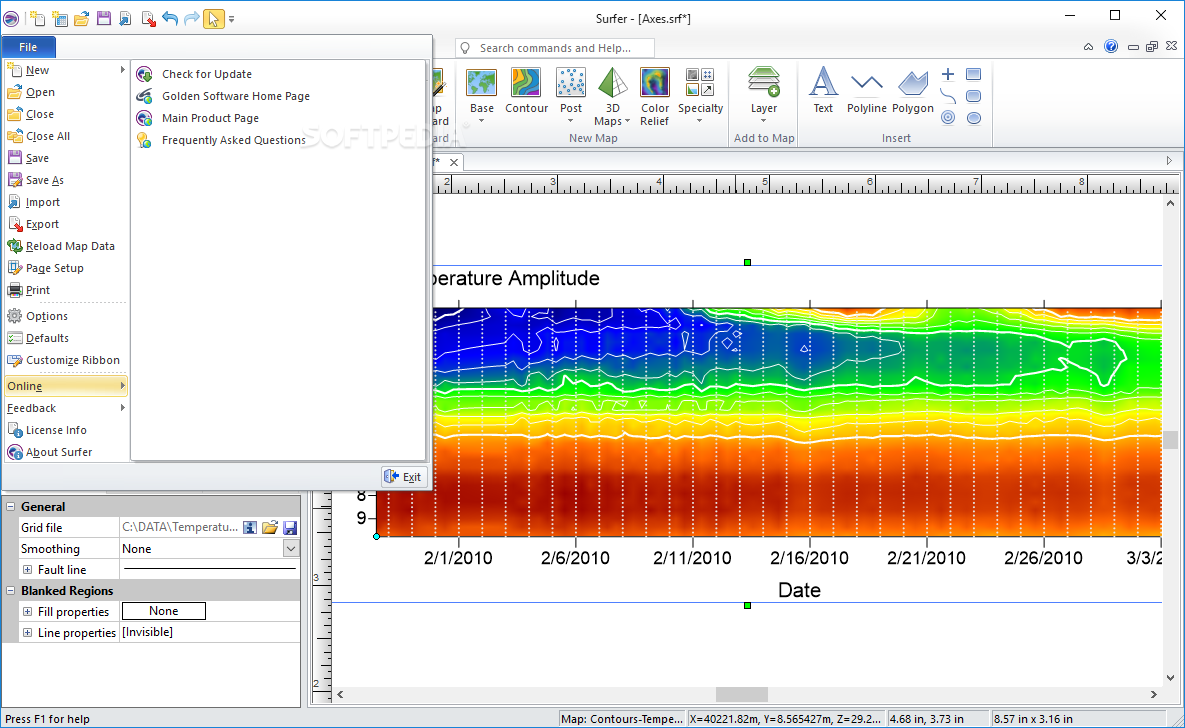
Task: Open About Surfer
Action: [66, 451]
